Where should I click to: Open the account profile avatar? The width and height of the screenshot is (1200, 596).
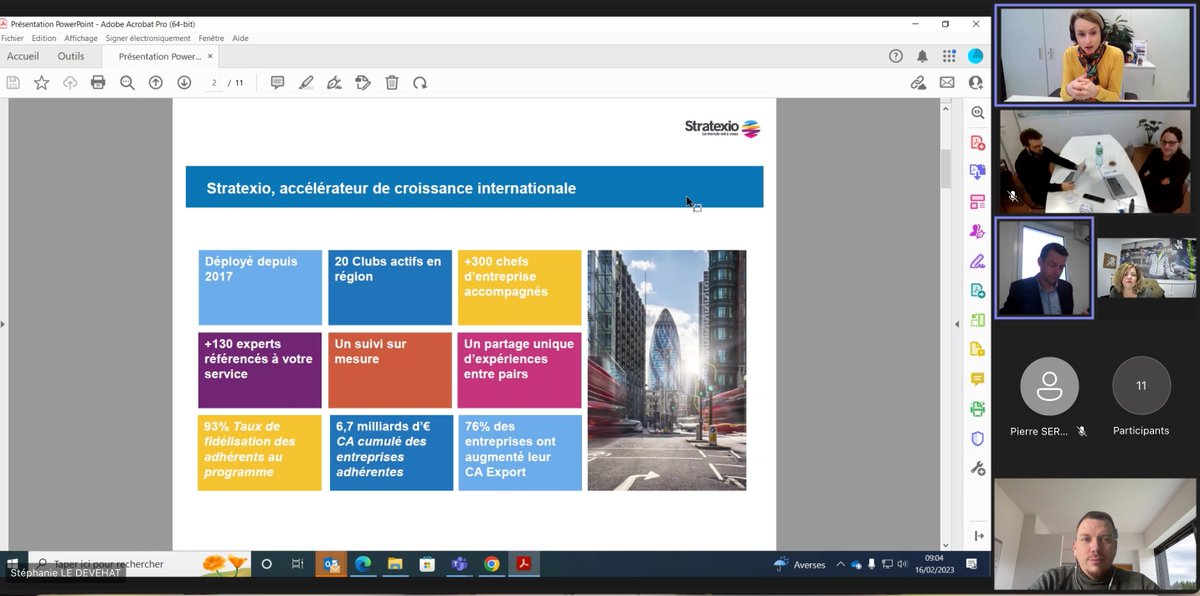point(975,56)
